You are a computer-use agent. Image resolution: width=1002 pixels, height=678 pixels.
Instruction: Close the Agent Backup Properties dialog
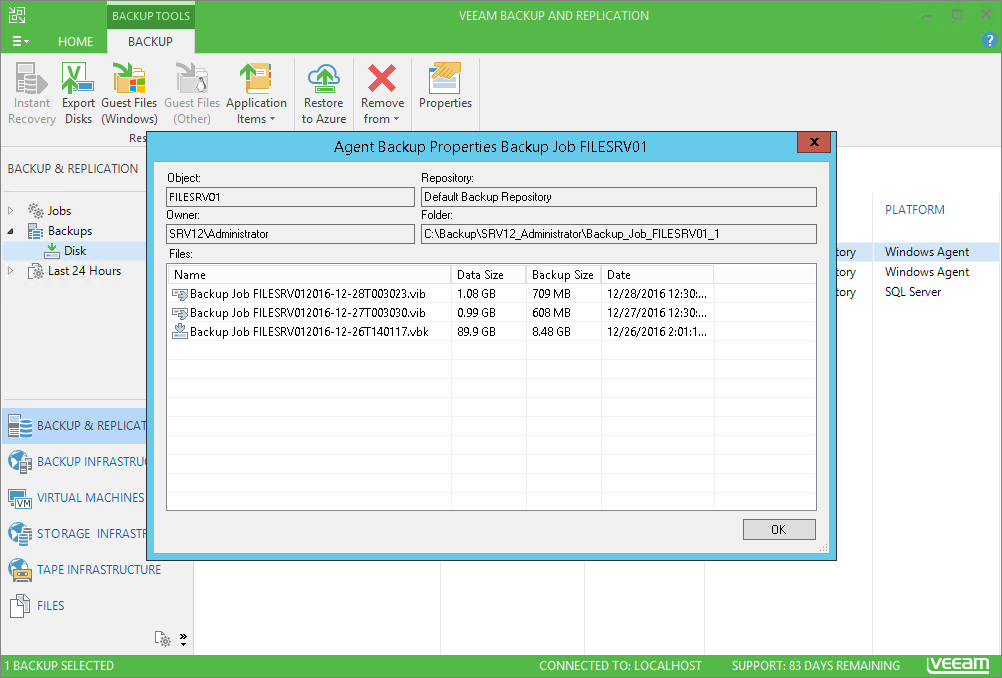[813, 142]
